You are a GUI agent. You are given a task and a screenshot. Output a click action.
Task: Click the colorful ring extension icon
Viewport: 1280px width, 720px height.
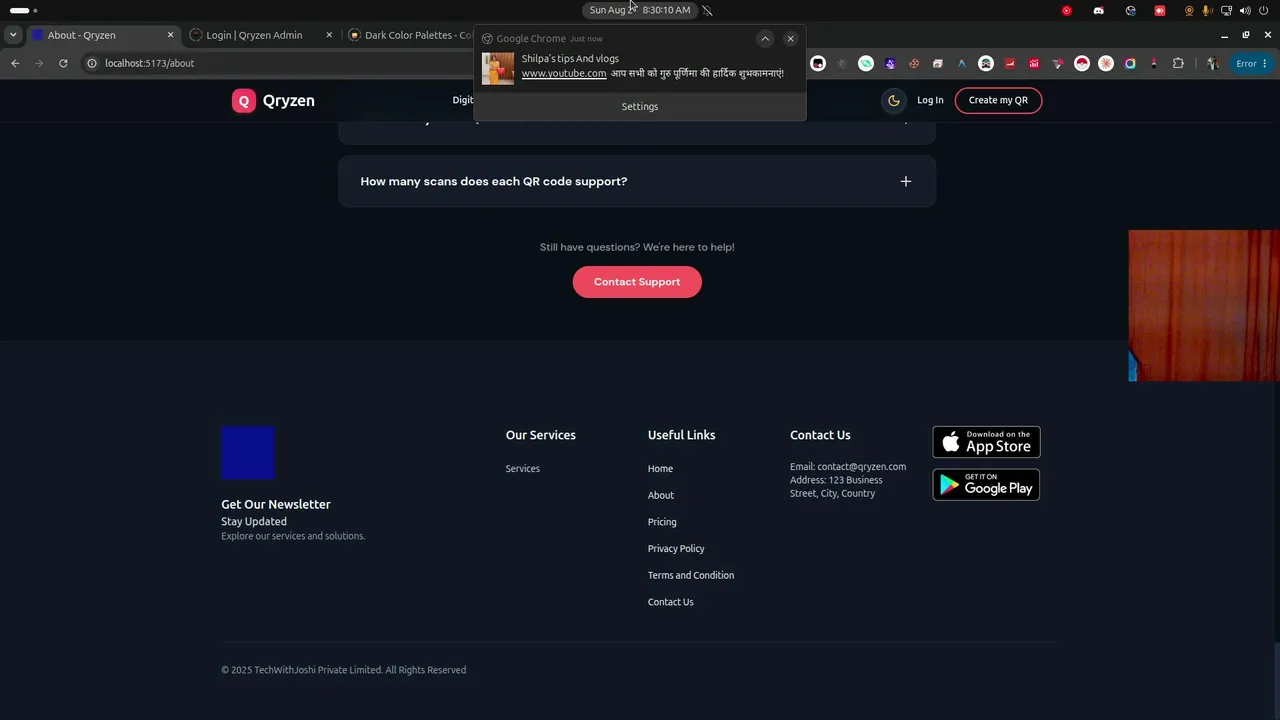tap(1130, 63)
